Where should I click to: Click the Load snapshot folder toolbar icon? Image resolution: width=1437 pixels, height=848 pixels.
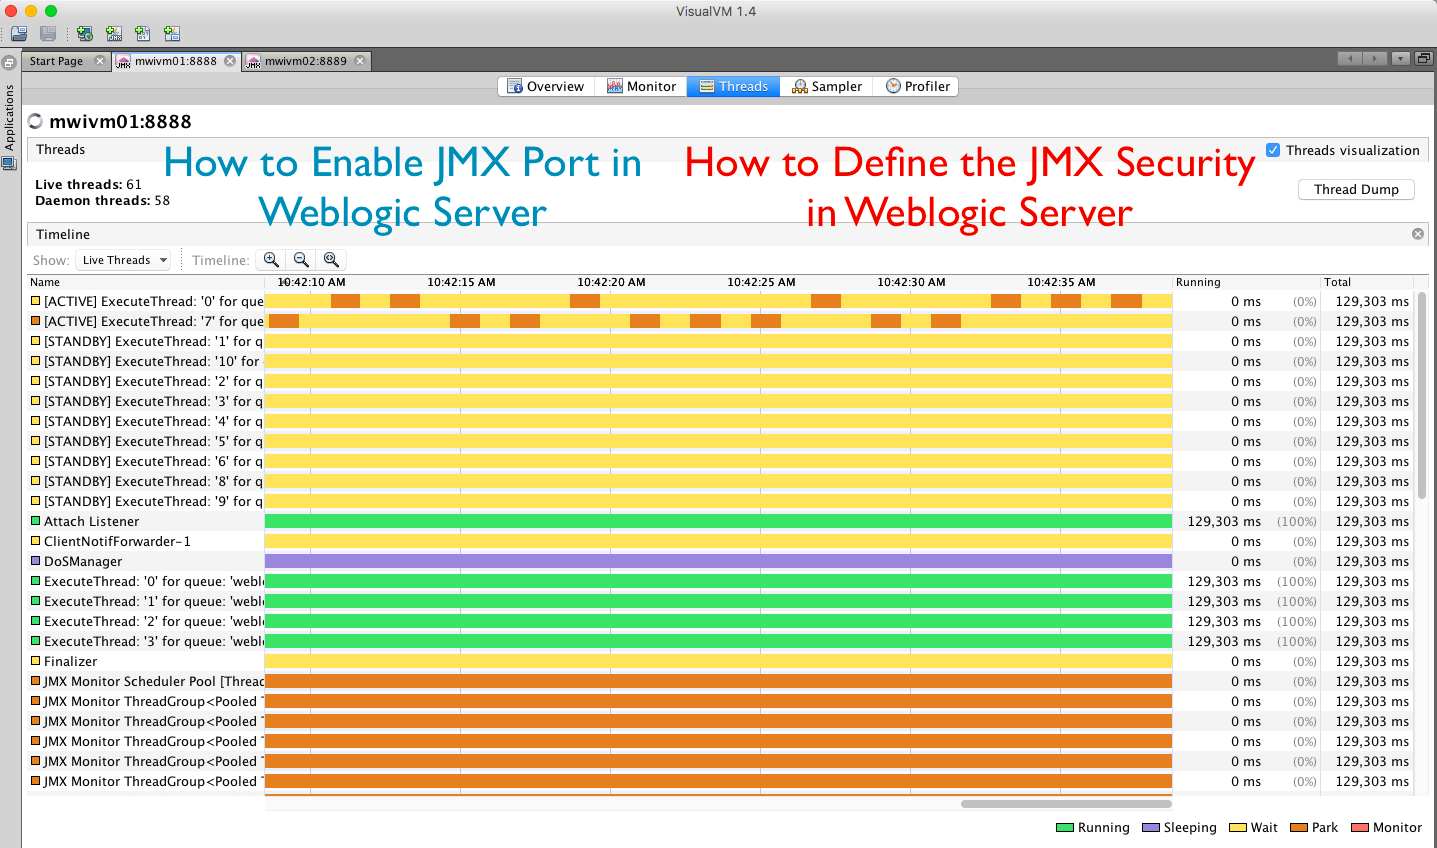[x=19, y=33]
